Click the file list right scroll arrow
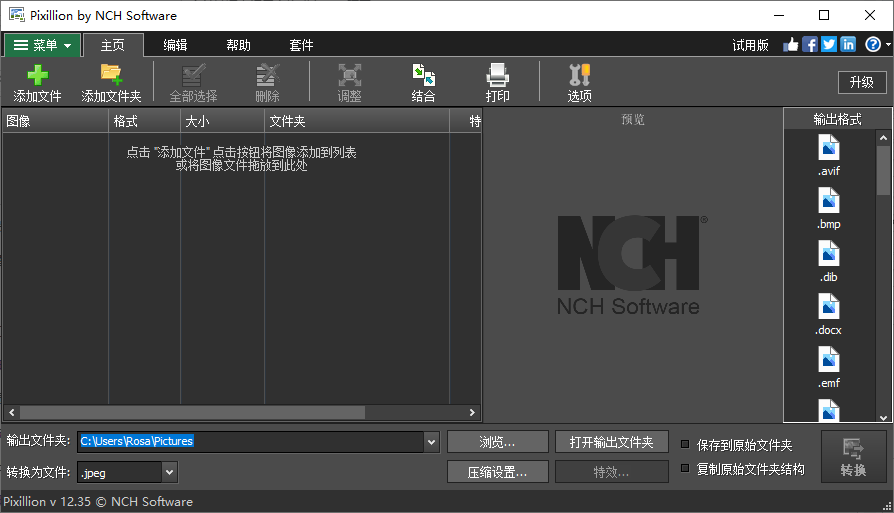 pos(472,412)
